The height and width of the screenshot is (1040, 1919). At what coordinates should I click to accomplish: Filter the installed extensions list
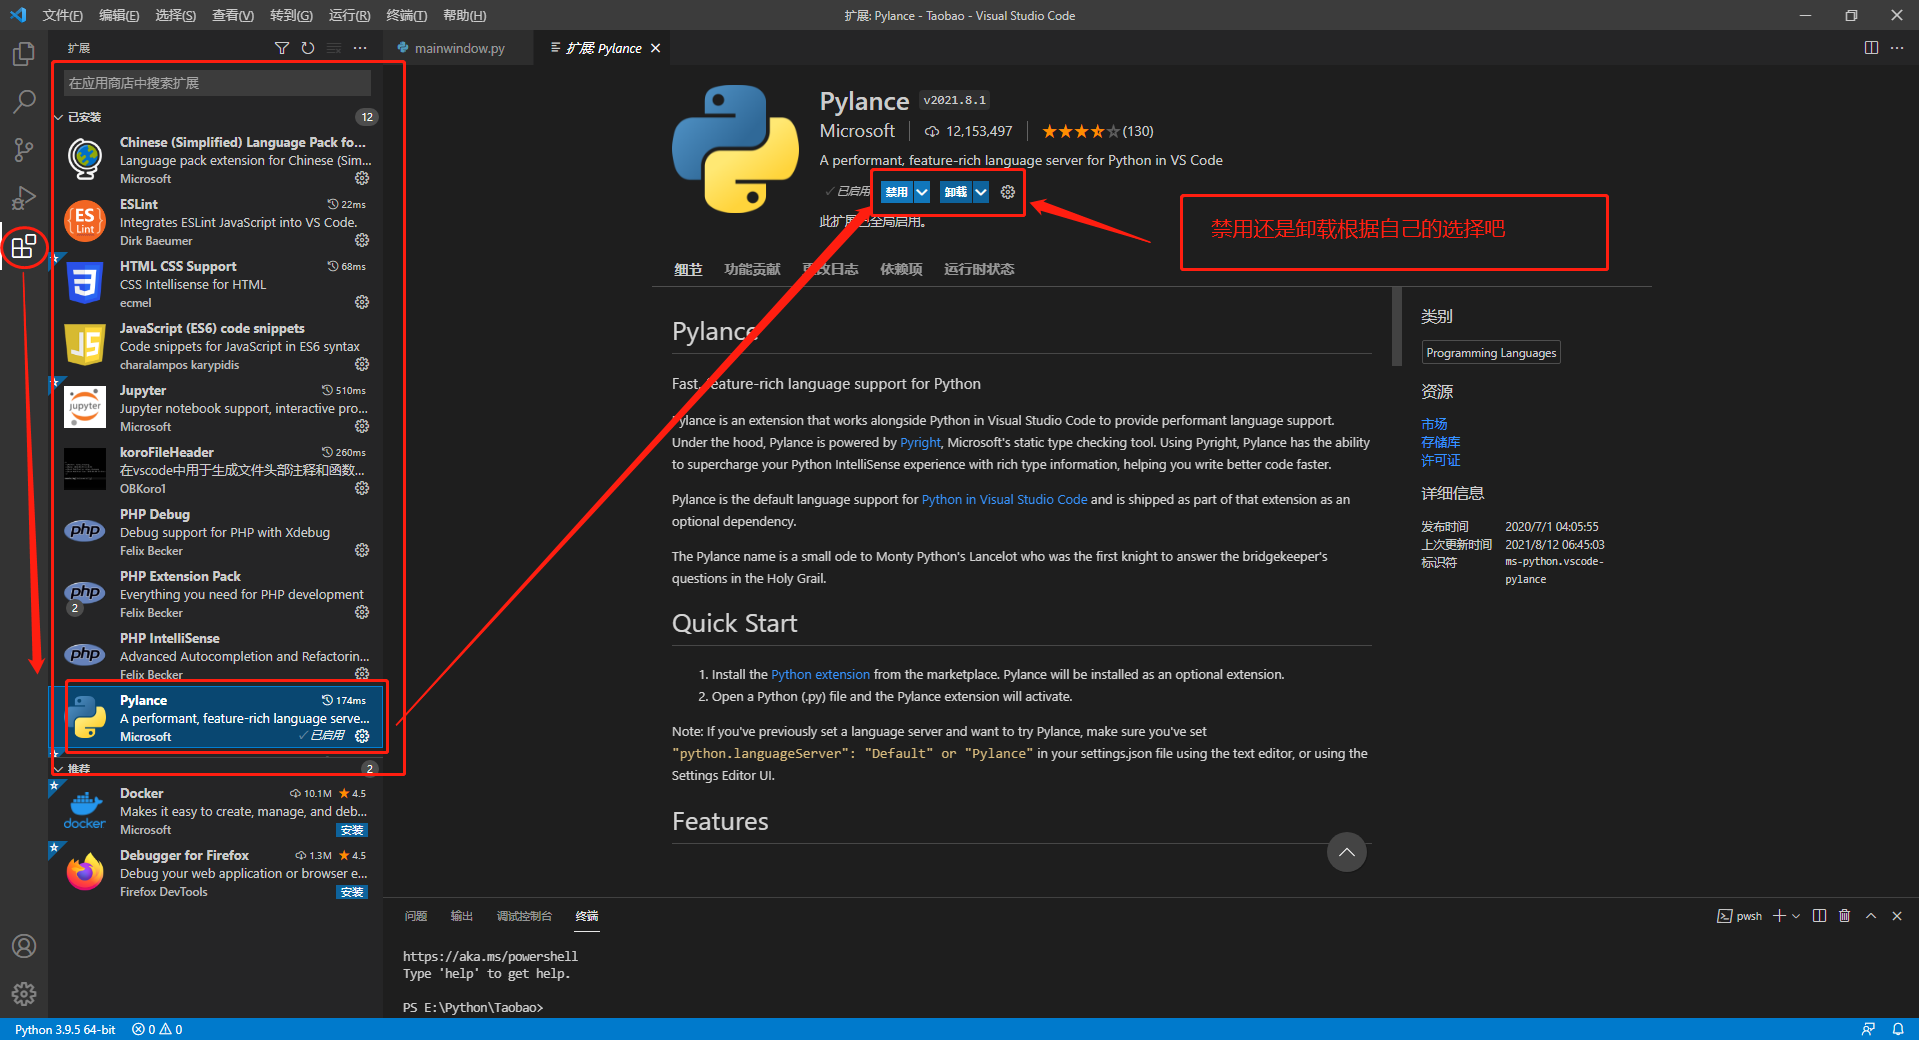pyautogui.click(x=282, y=47)
